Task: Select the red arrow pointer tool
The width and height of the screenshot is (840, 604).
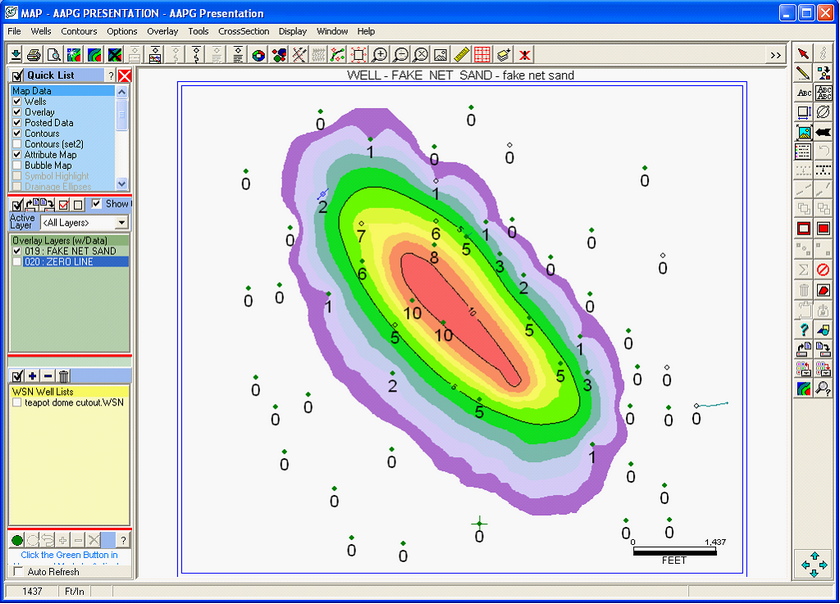Action: pyautogui.click(x=803, y=53)
